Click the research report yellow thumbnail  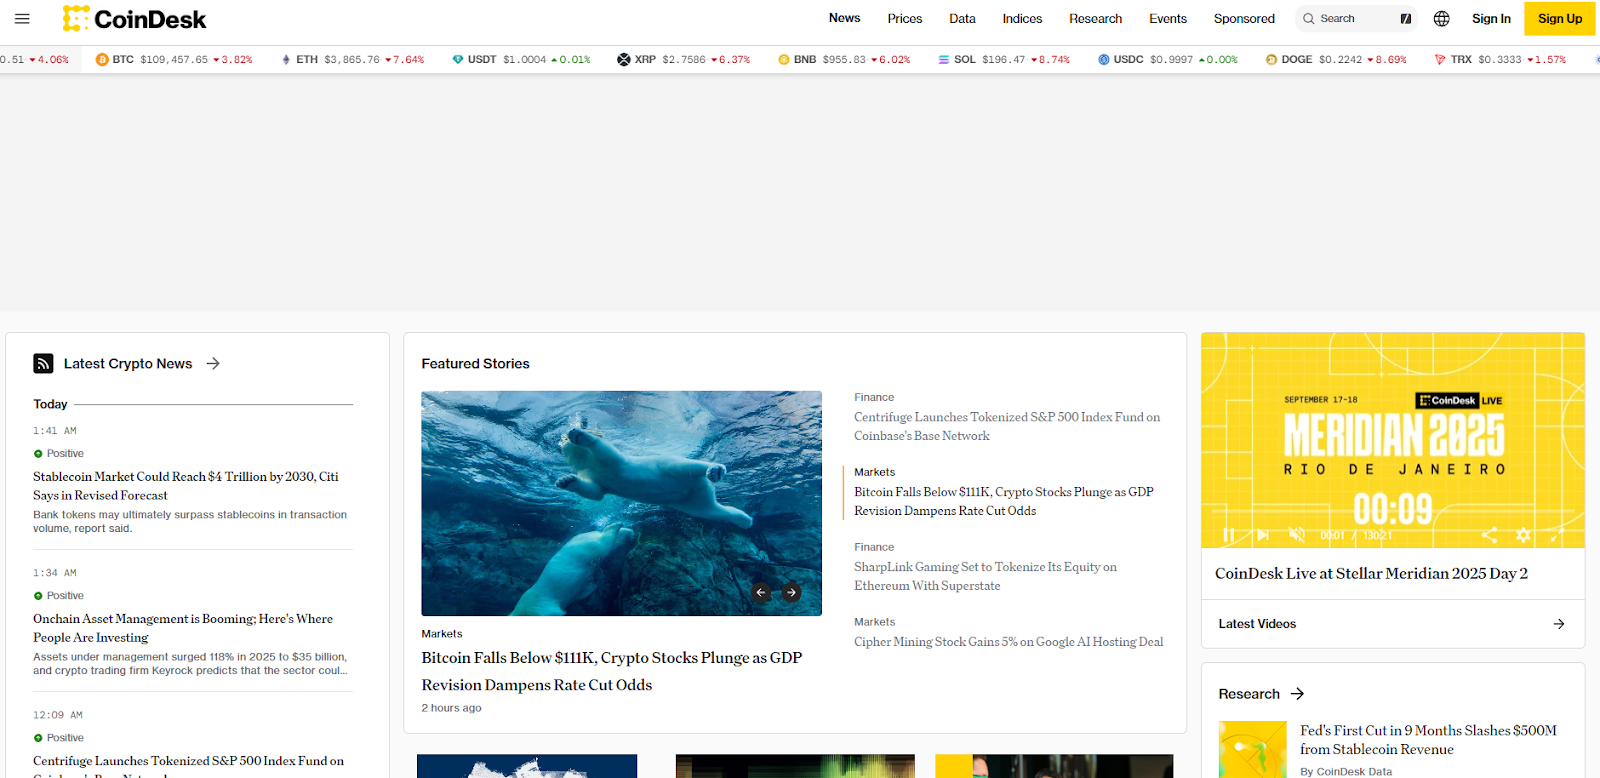[x=1252, y=749]
